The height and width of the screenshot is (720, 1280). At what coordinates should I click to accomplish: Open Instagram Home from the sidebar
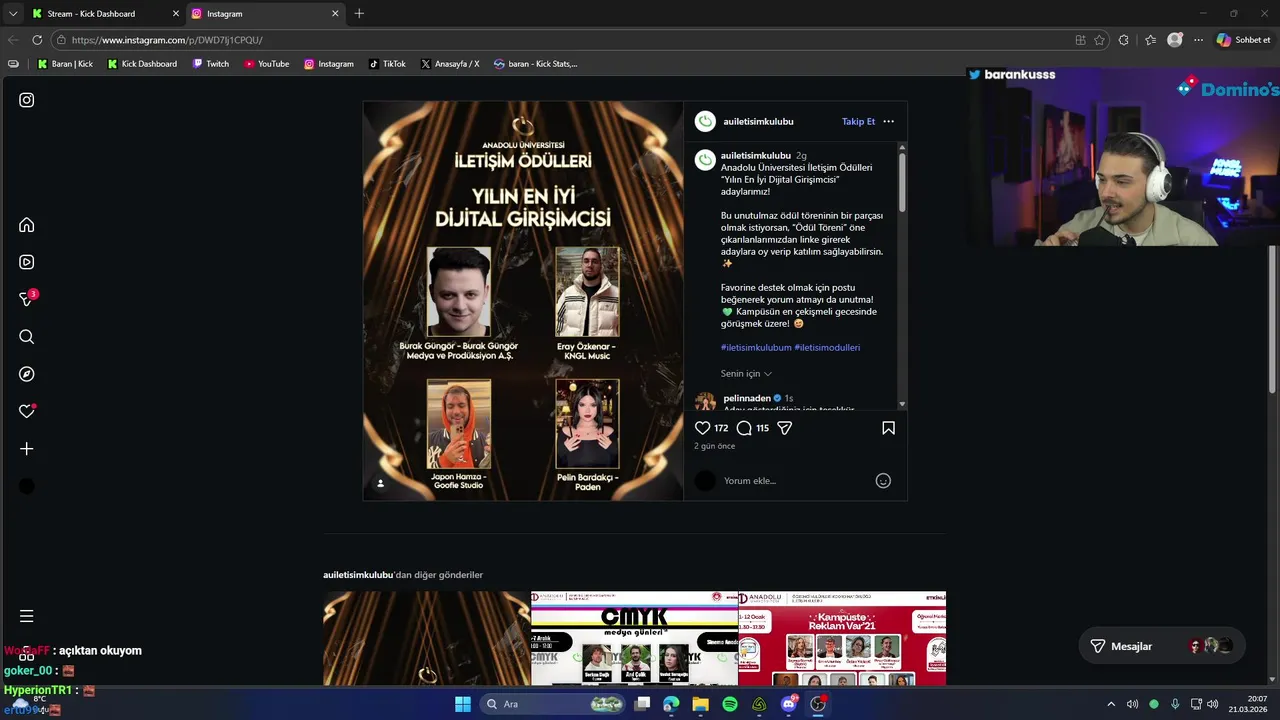coord(27,225)
